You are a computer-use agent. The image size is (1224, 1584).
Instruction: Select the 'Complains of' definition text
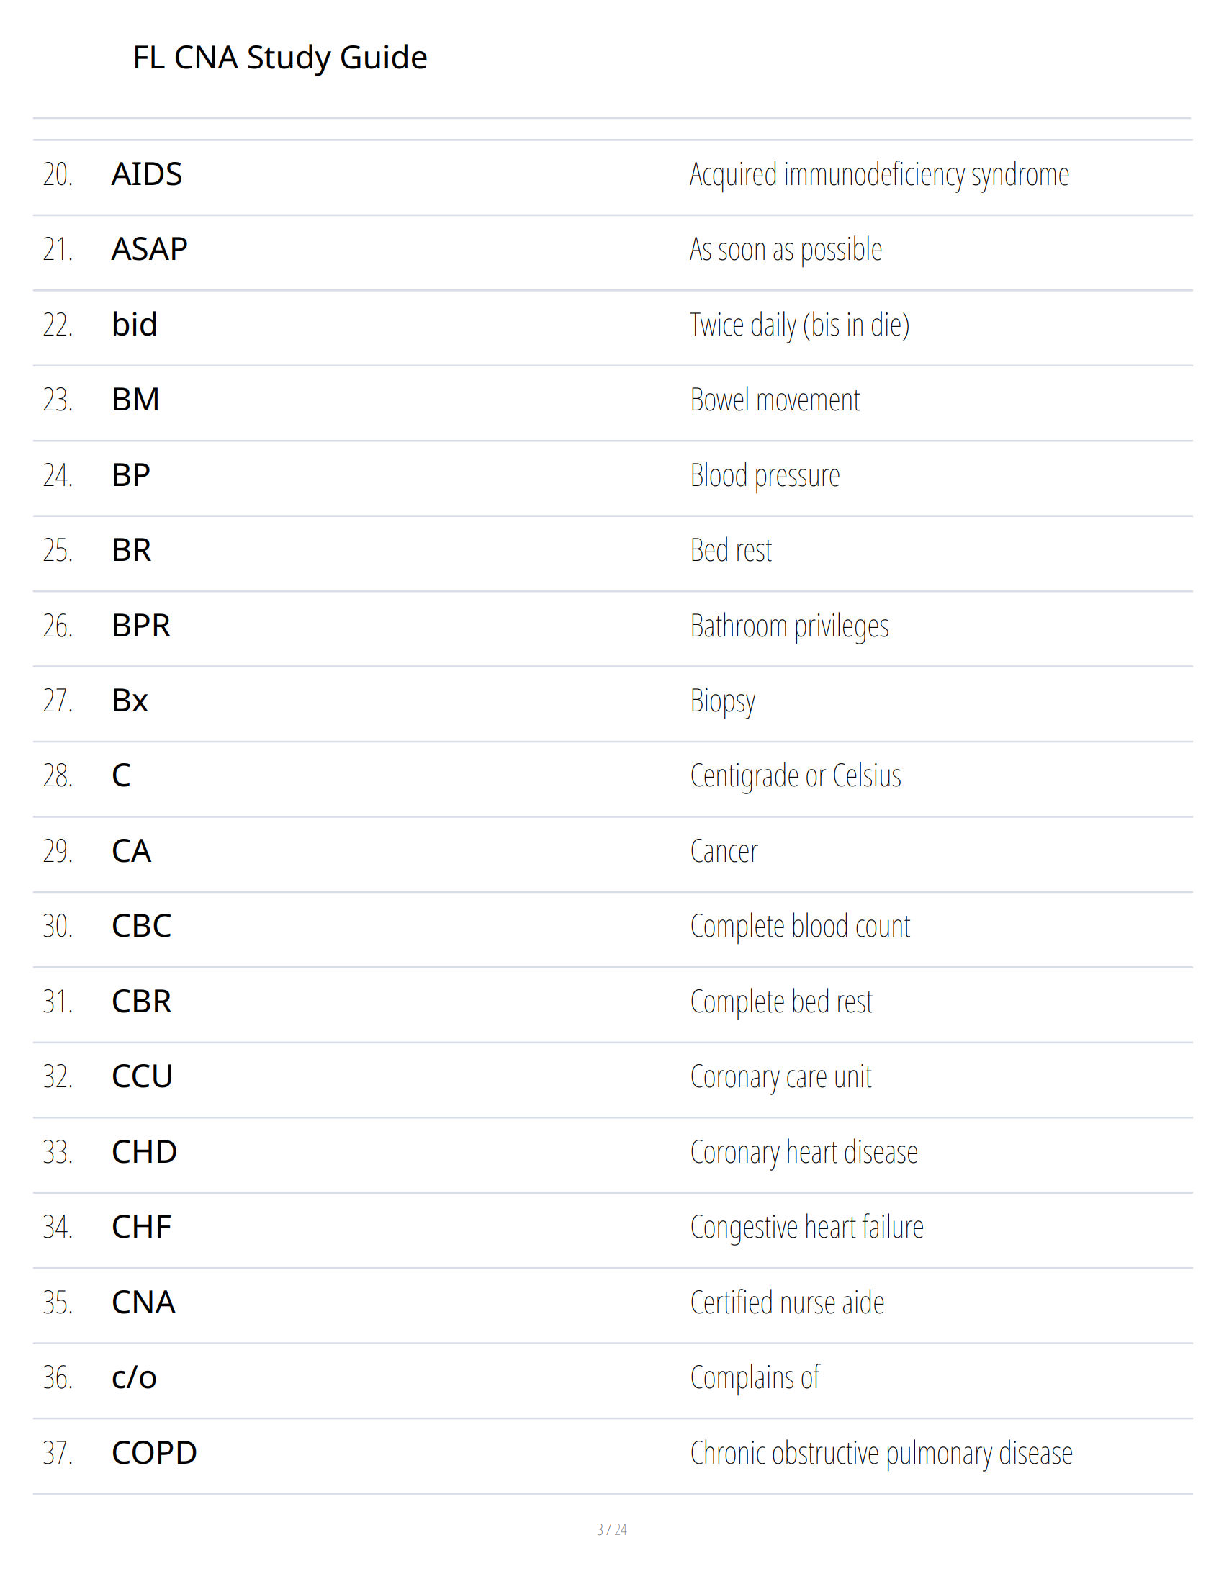(x=755, y=1378)
